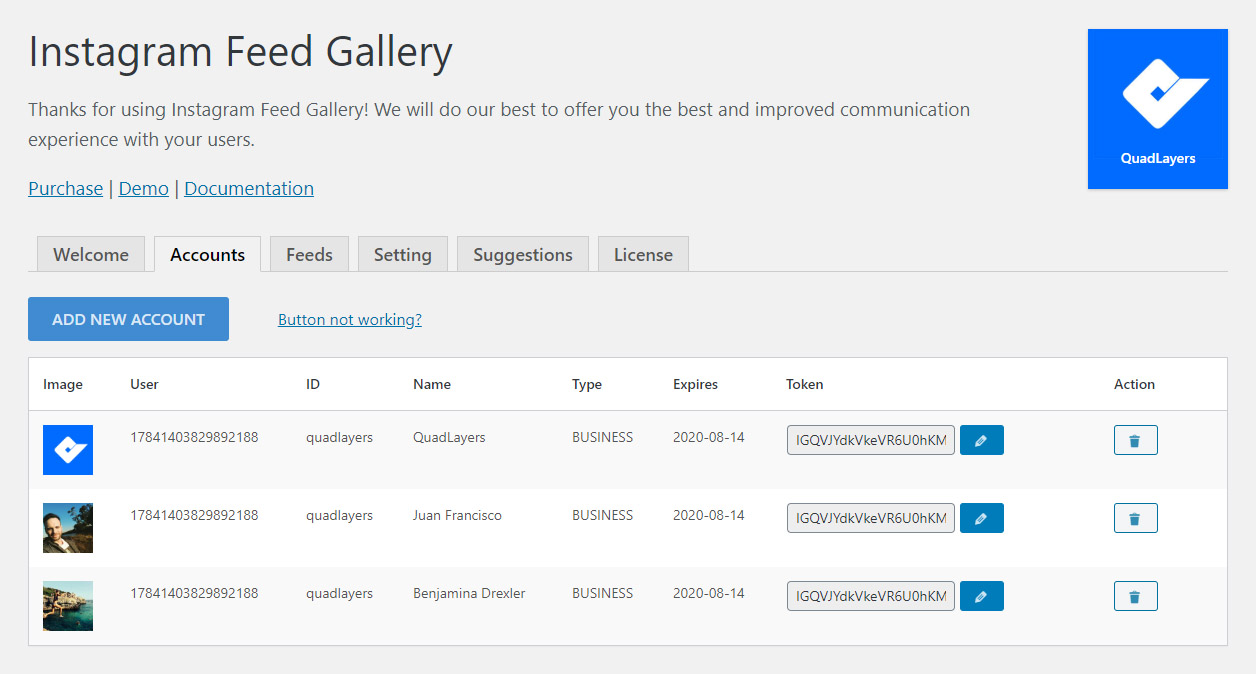Open the Suggestions tab
This screenshot has height=674, width=1256.
(523, 255)
